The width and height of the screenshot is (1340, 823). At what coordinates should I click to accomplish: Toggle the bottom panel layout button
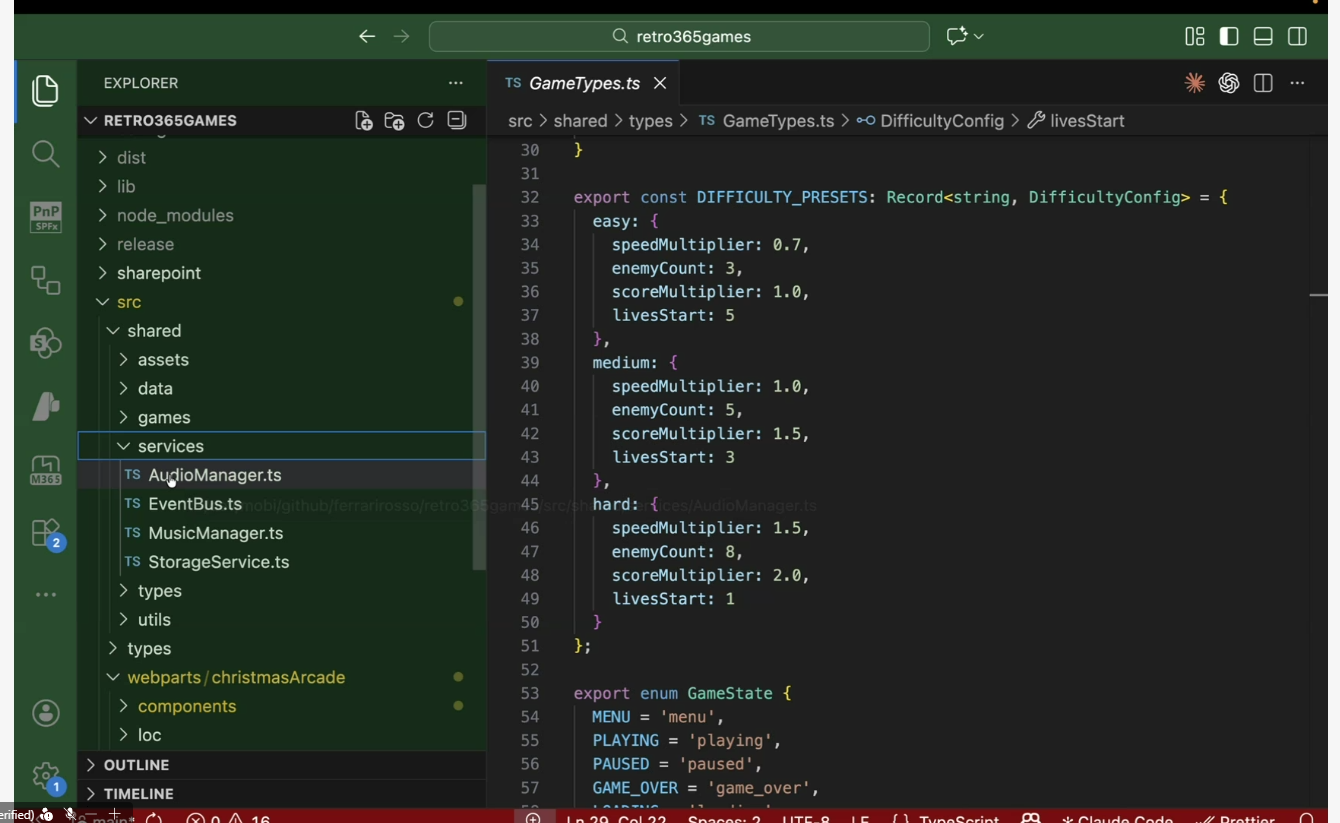pos(1263,37)
